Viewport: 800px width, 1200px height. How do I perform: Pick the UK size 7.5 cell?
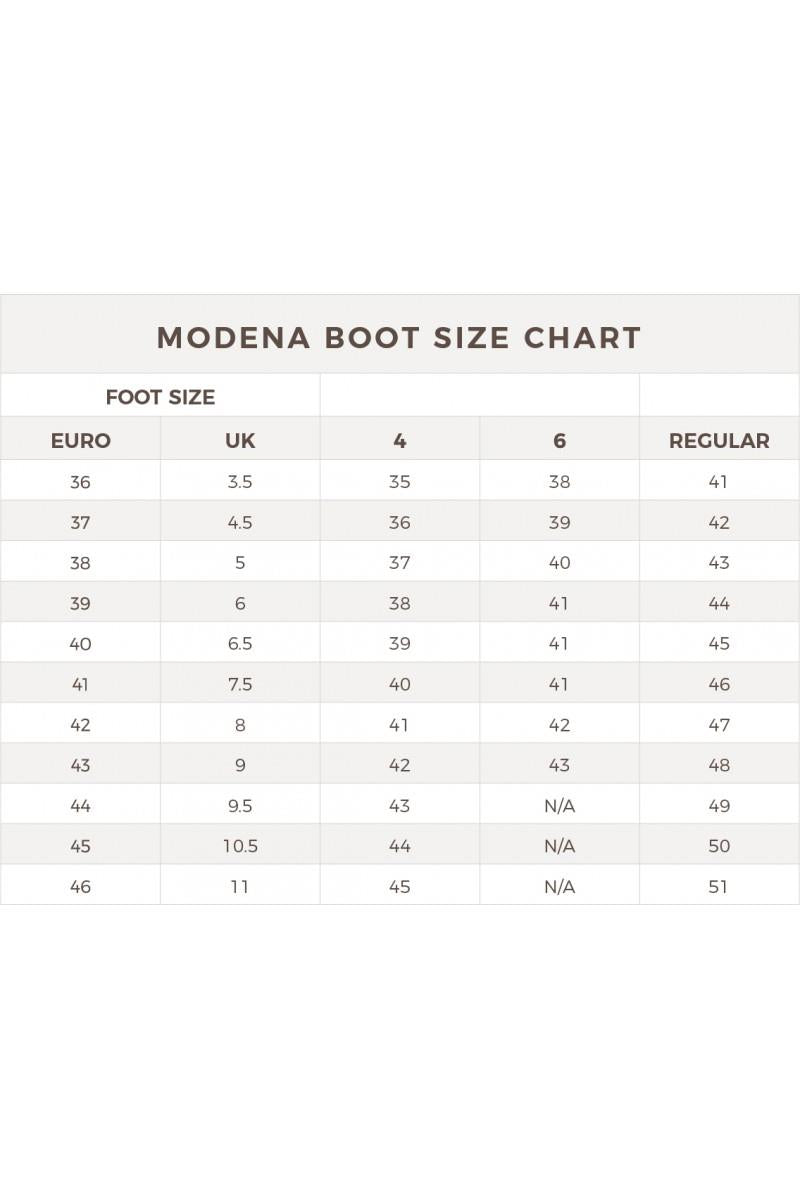click(240, 684)
